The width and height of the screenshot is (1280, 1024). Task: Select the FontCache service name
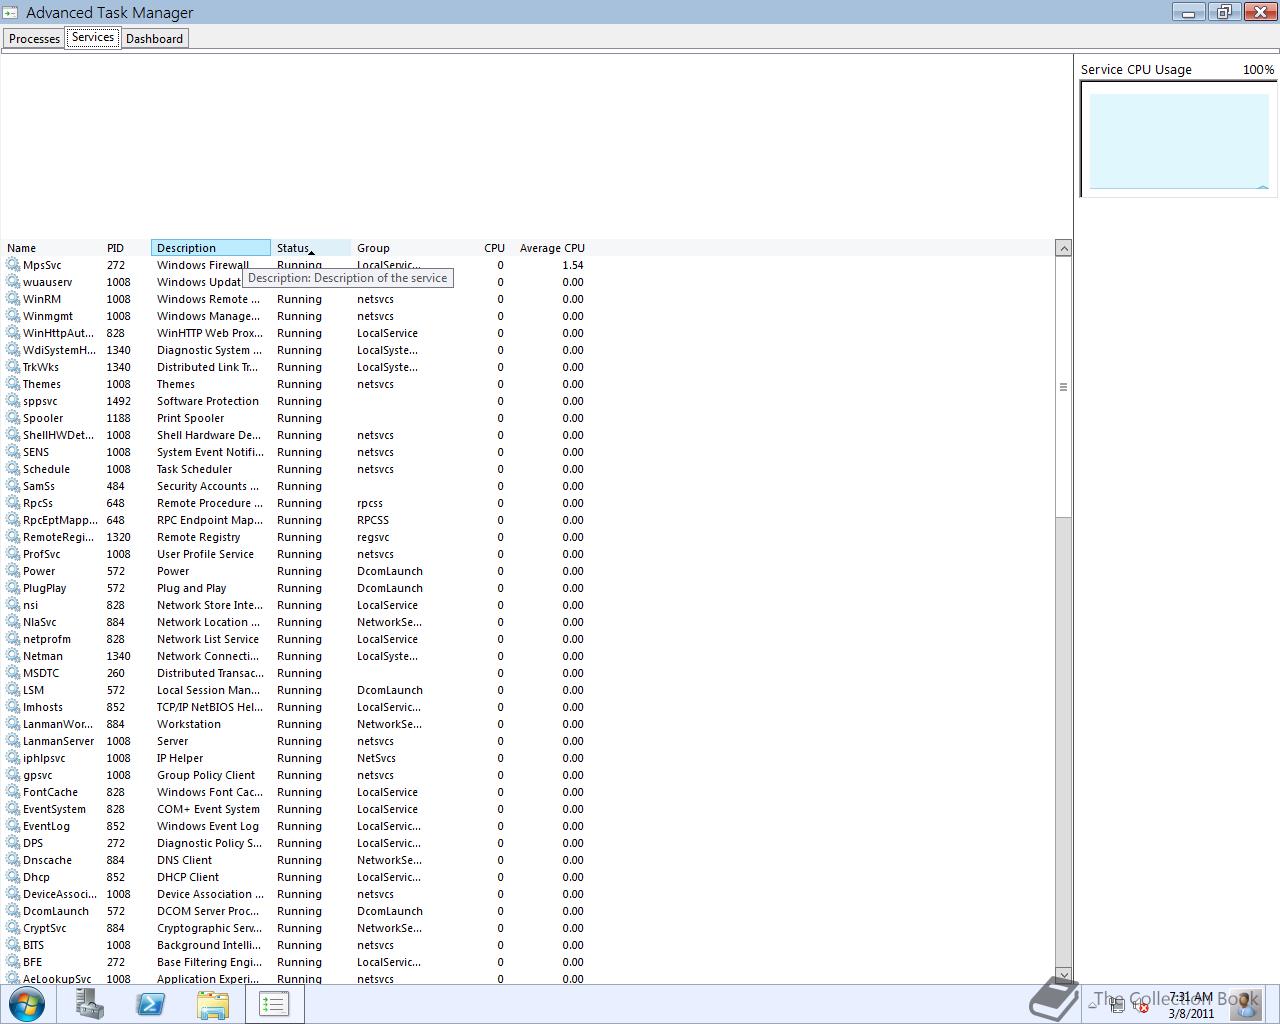tap(50, 792)
